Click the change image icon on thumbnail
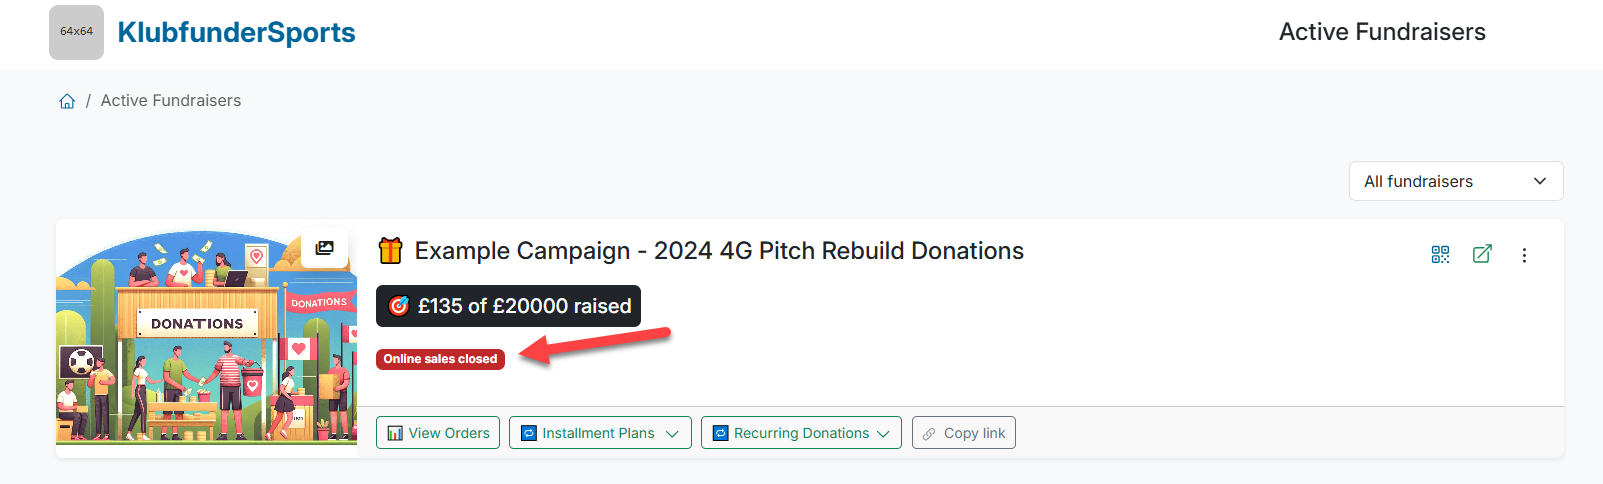 324,248
